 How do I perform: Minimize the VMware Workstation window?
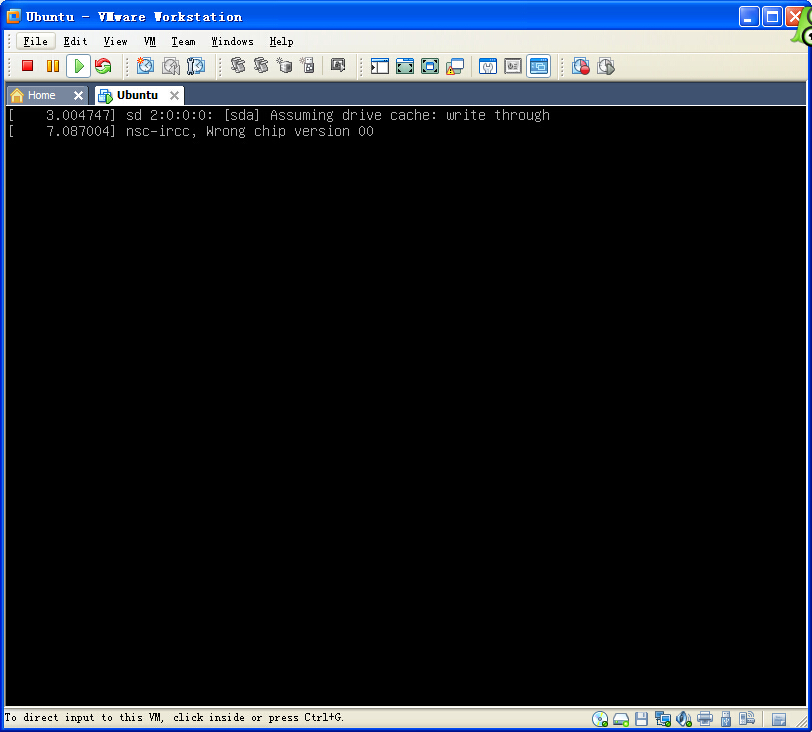pos(748,17)
